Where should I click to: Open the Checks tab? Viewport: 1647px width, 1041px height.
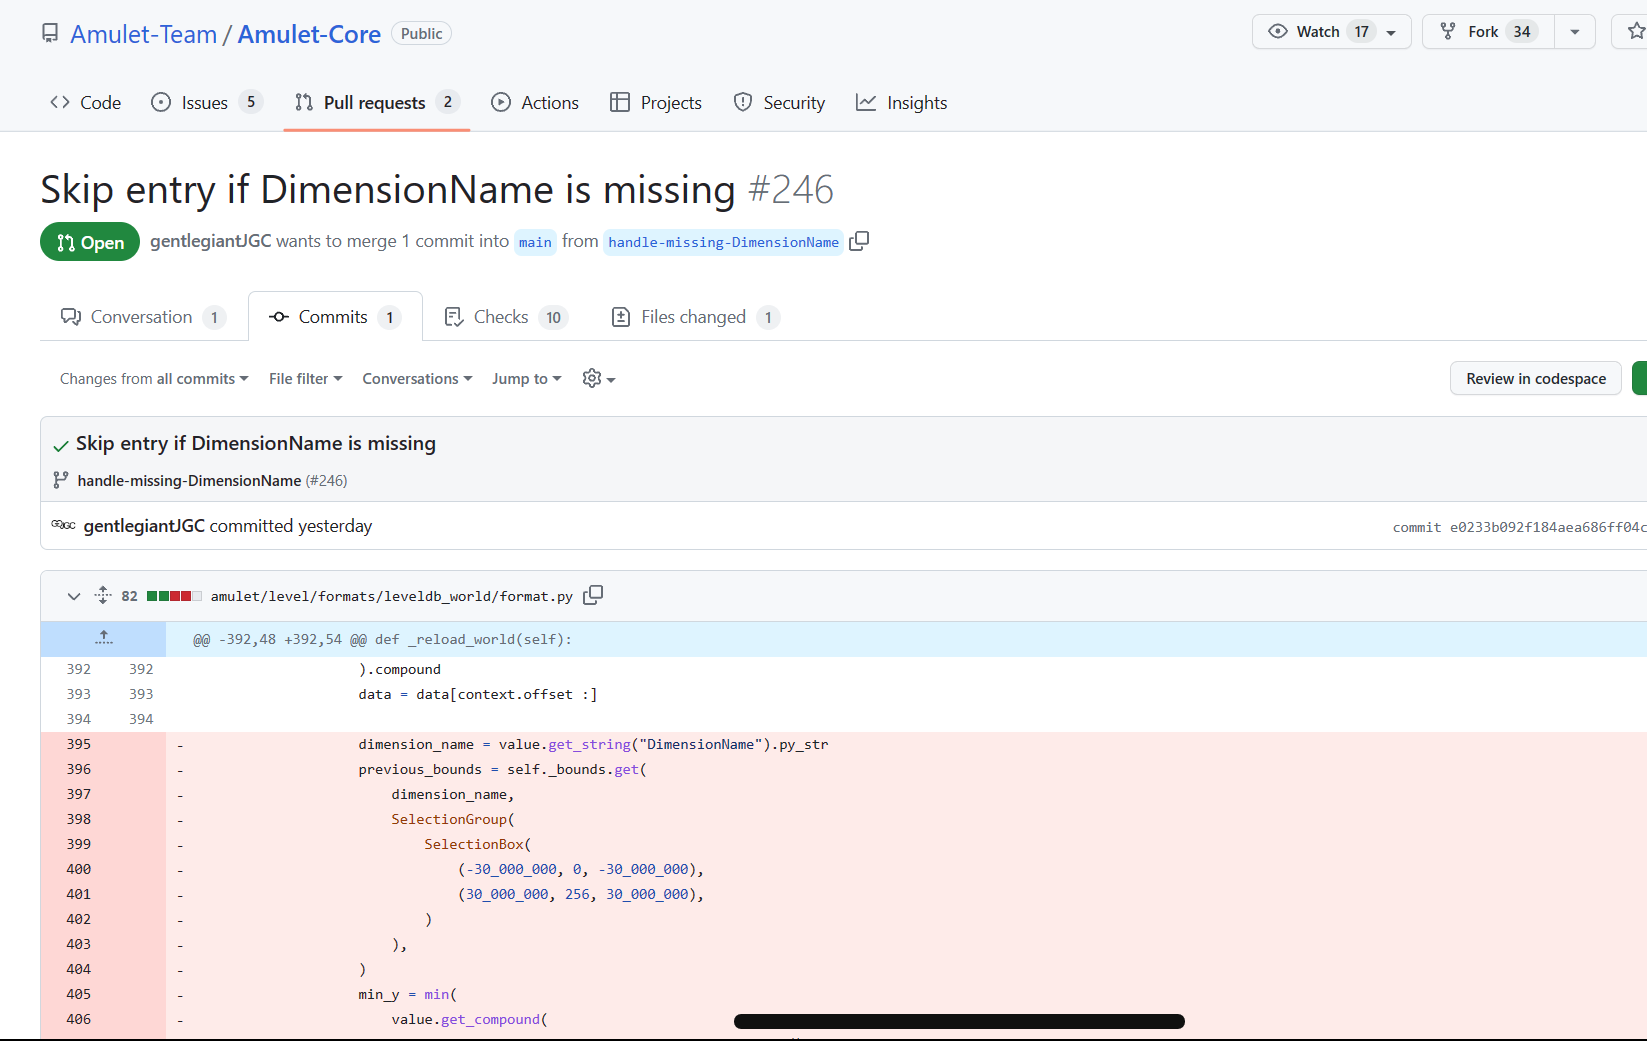point(504,316)
